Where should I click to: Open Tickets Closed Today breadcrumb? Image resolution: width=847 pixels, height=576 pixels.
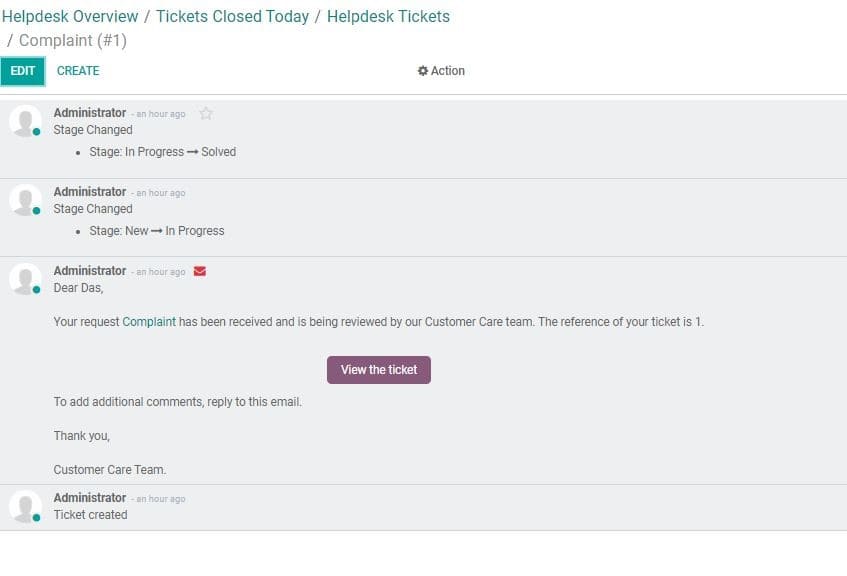point(232,16)
